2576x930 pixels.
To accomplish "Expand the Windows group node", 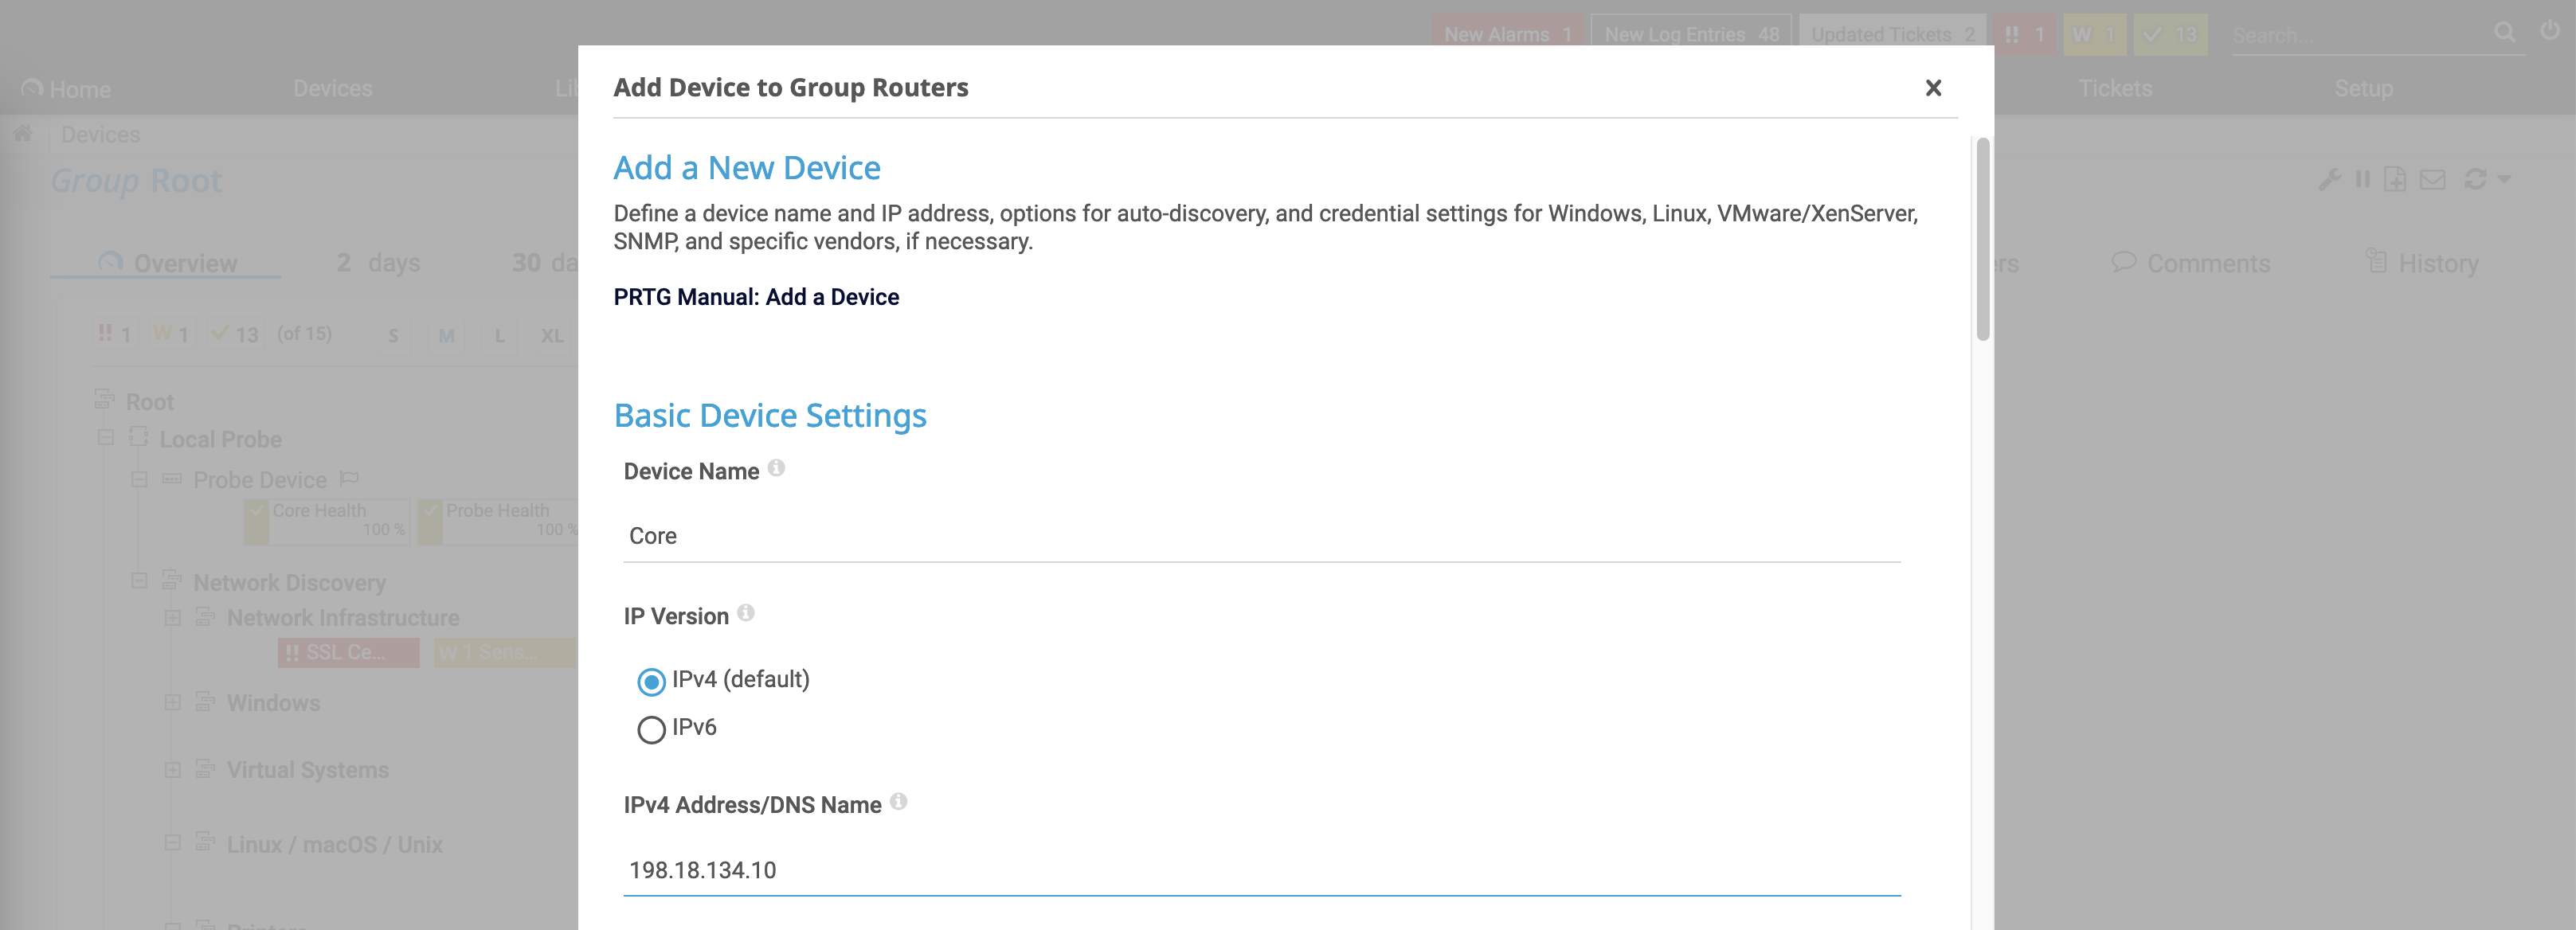I will click(173, 703).
